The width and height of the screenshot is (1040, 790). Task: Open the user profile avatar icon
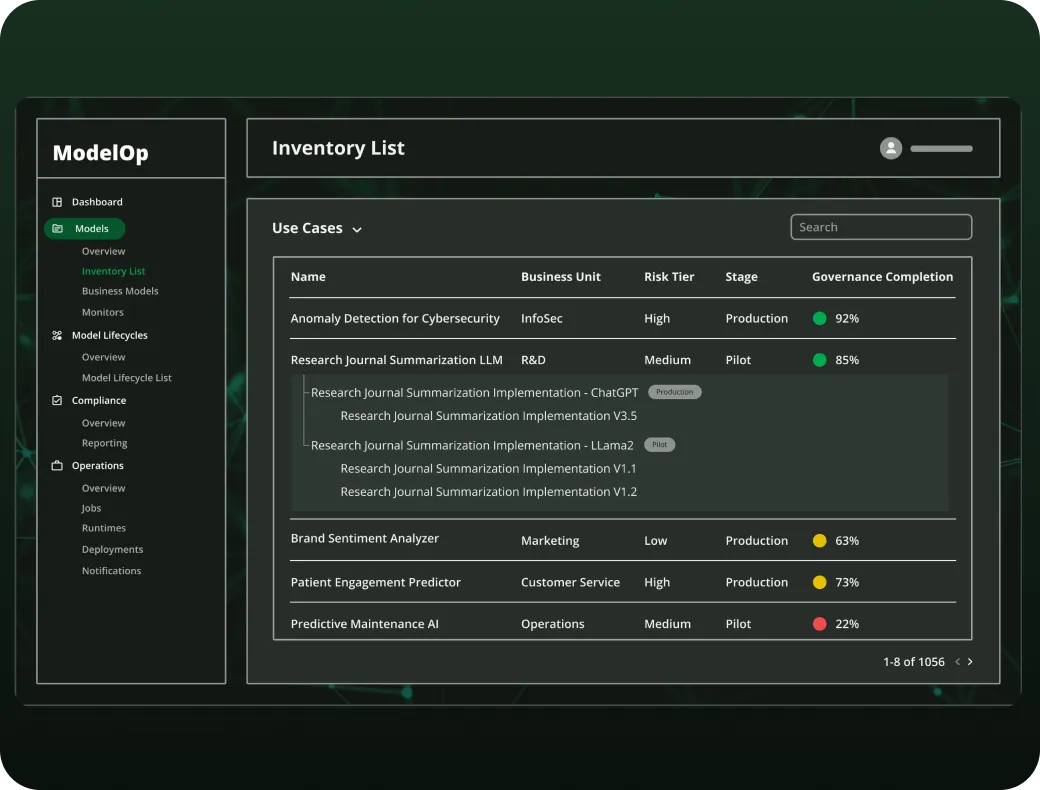click(x=891, y=147)
